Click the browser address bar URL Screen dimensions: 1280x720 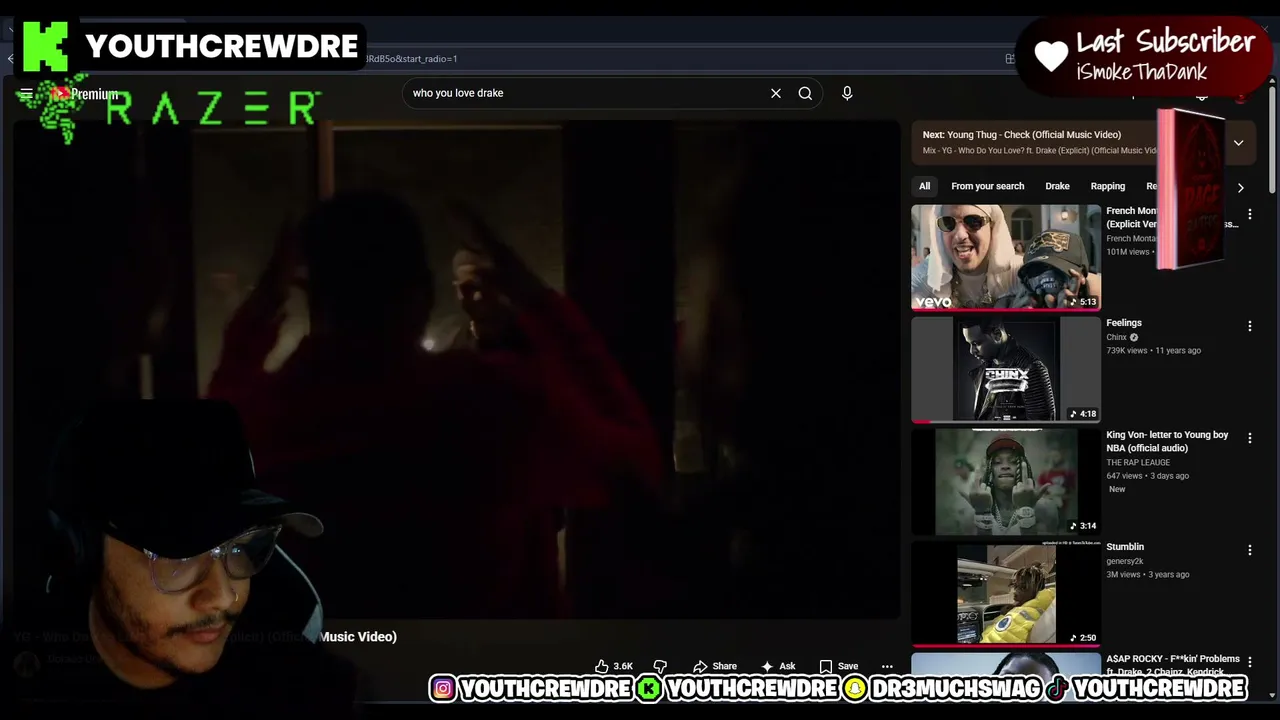[410, 59]
